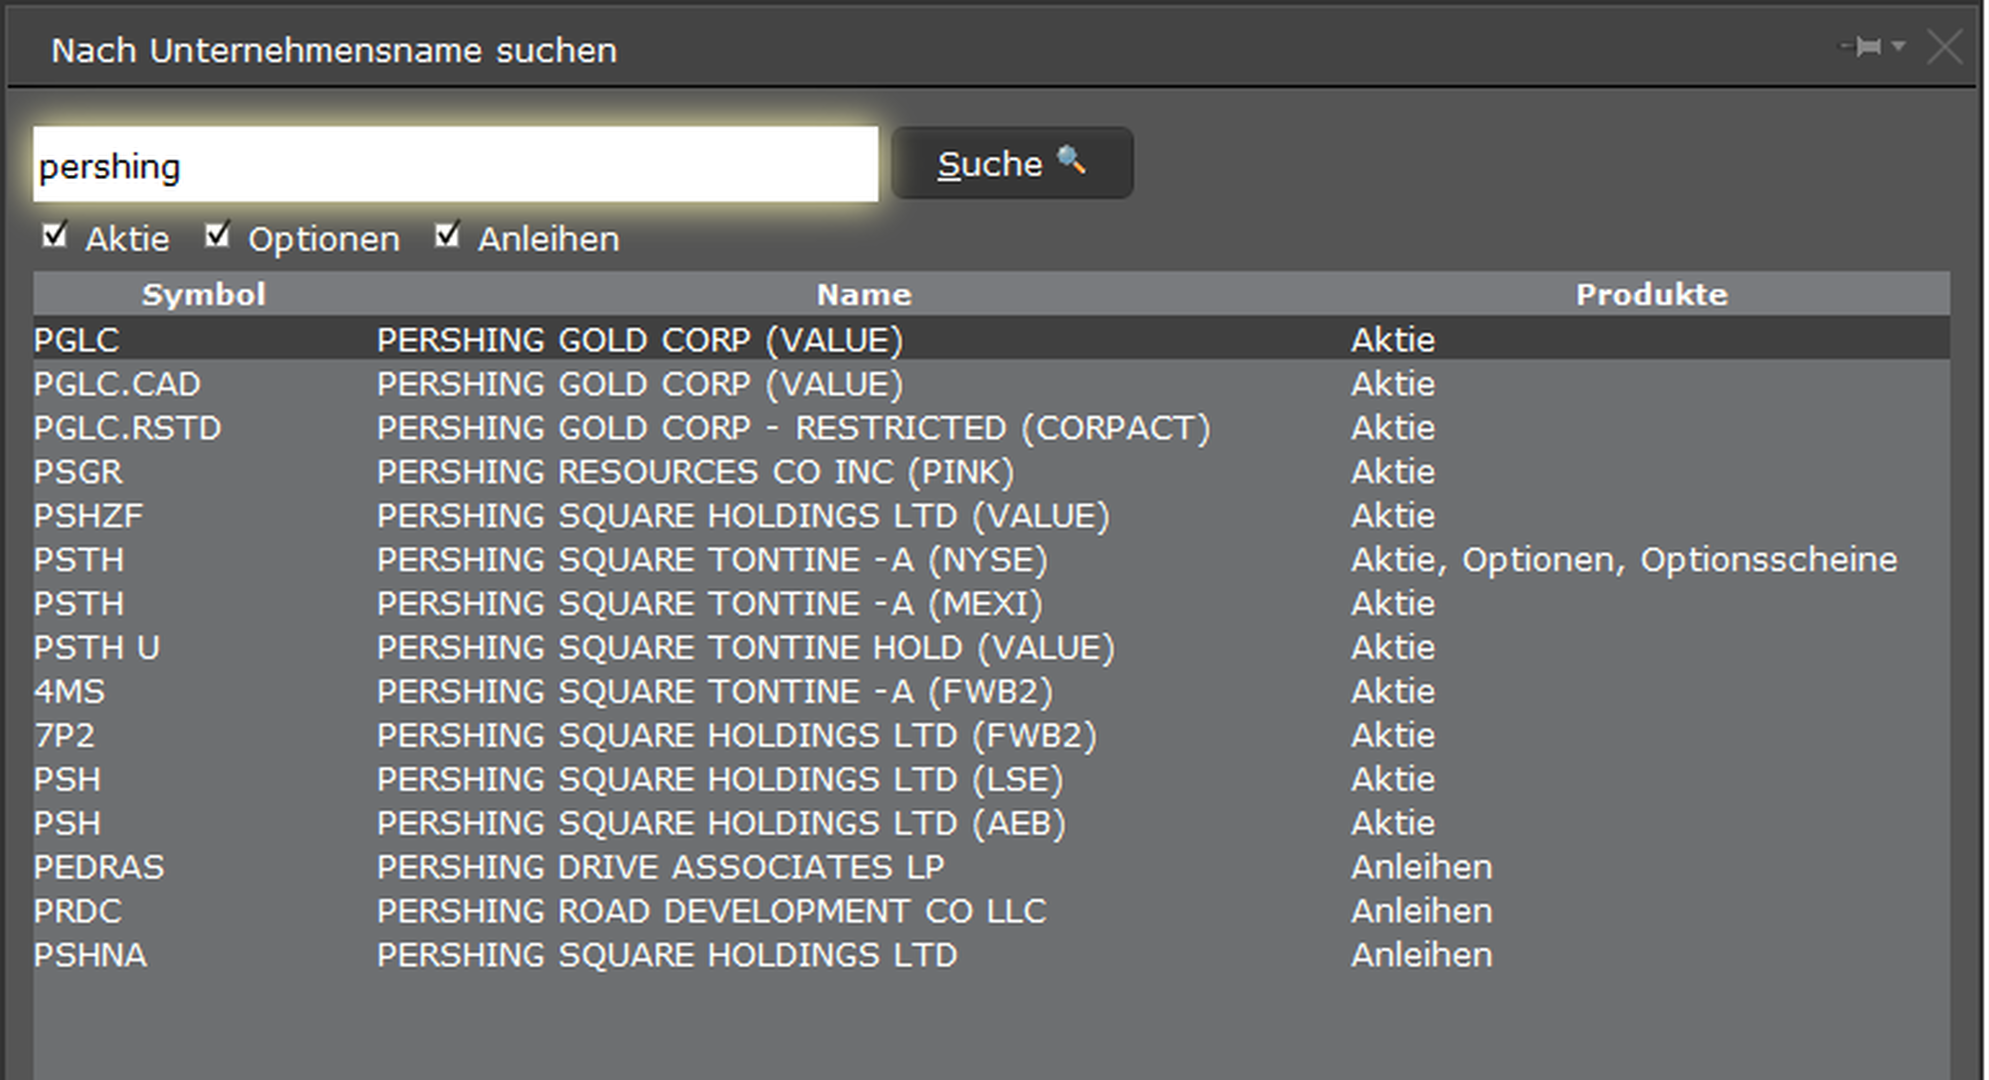Select the 7P2 Pershing Square (FWB2) row
Image resolution: width=1989 pixels, height=1080 pixels.
991,736
